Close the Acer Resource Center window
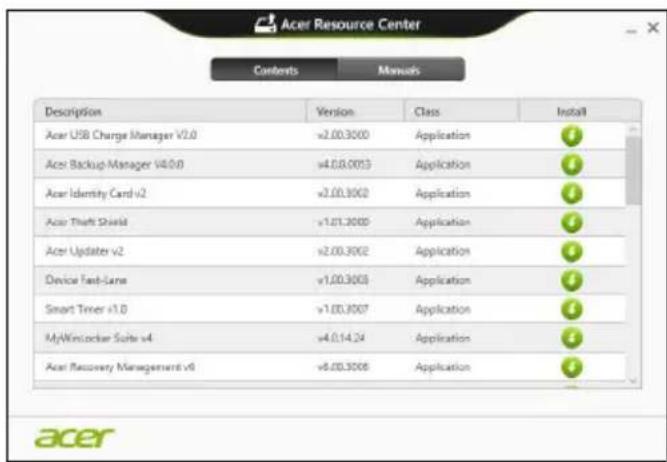This screenshot has width=667, height=462. tap(653, 28)
